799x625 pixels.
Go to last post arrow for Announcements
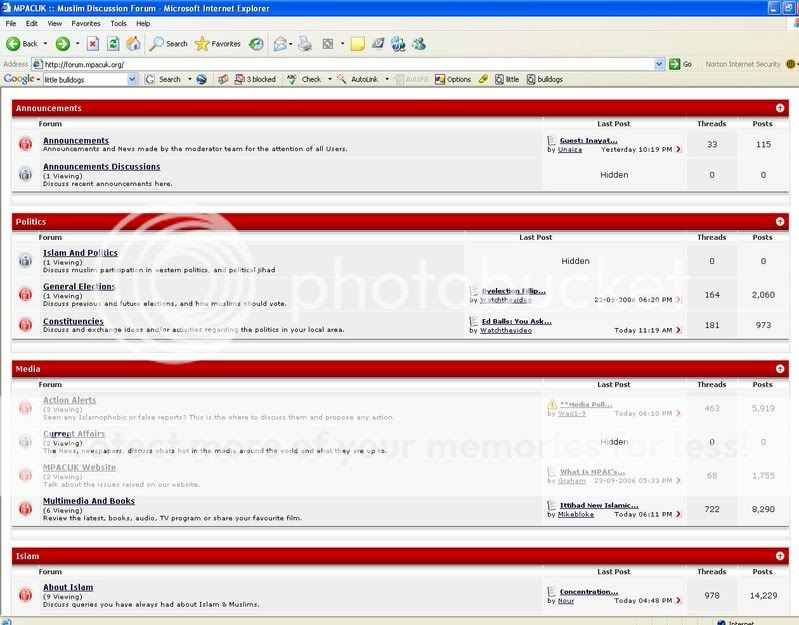click(x=678, y=149)
